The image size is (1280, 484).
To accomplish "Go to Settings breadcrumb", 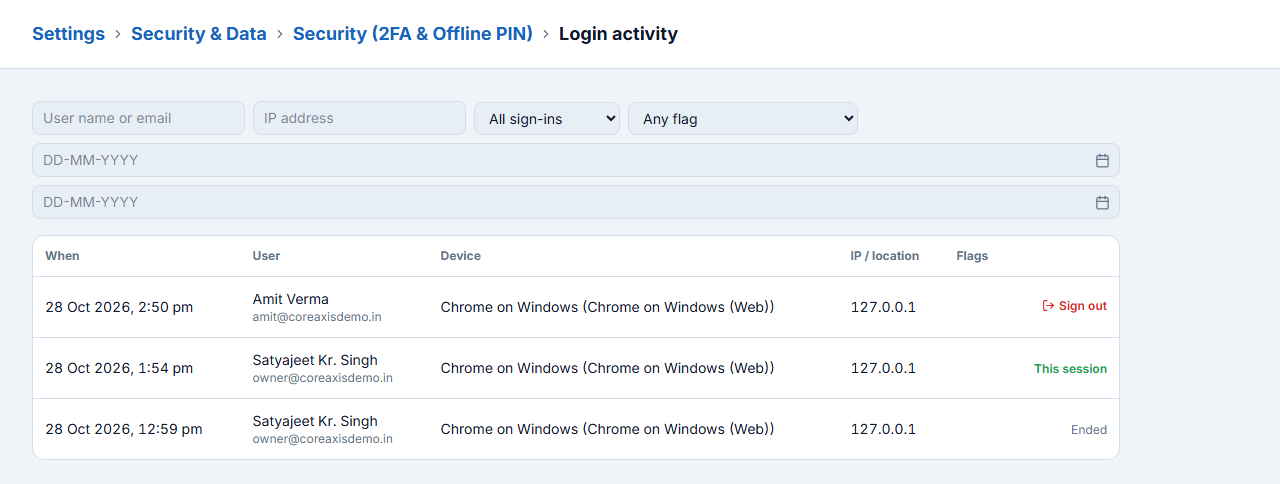I will click(68, 34).
